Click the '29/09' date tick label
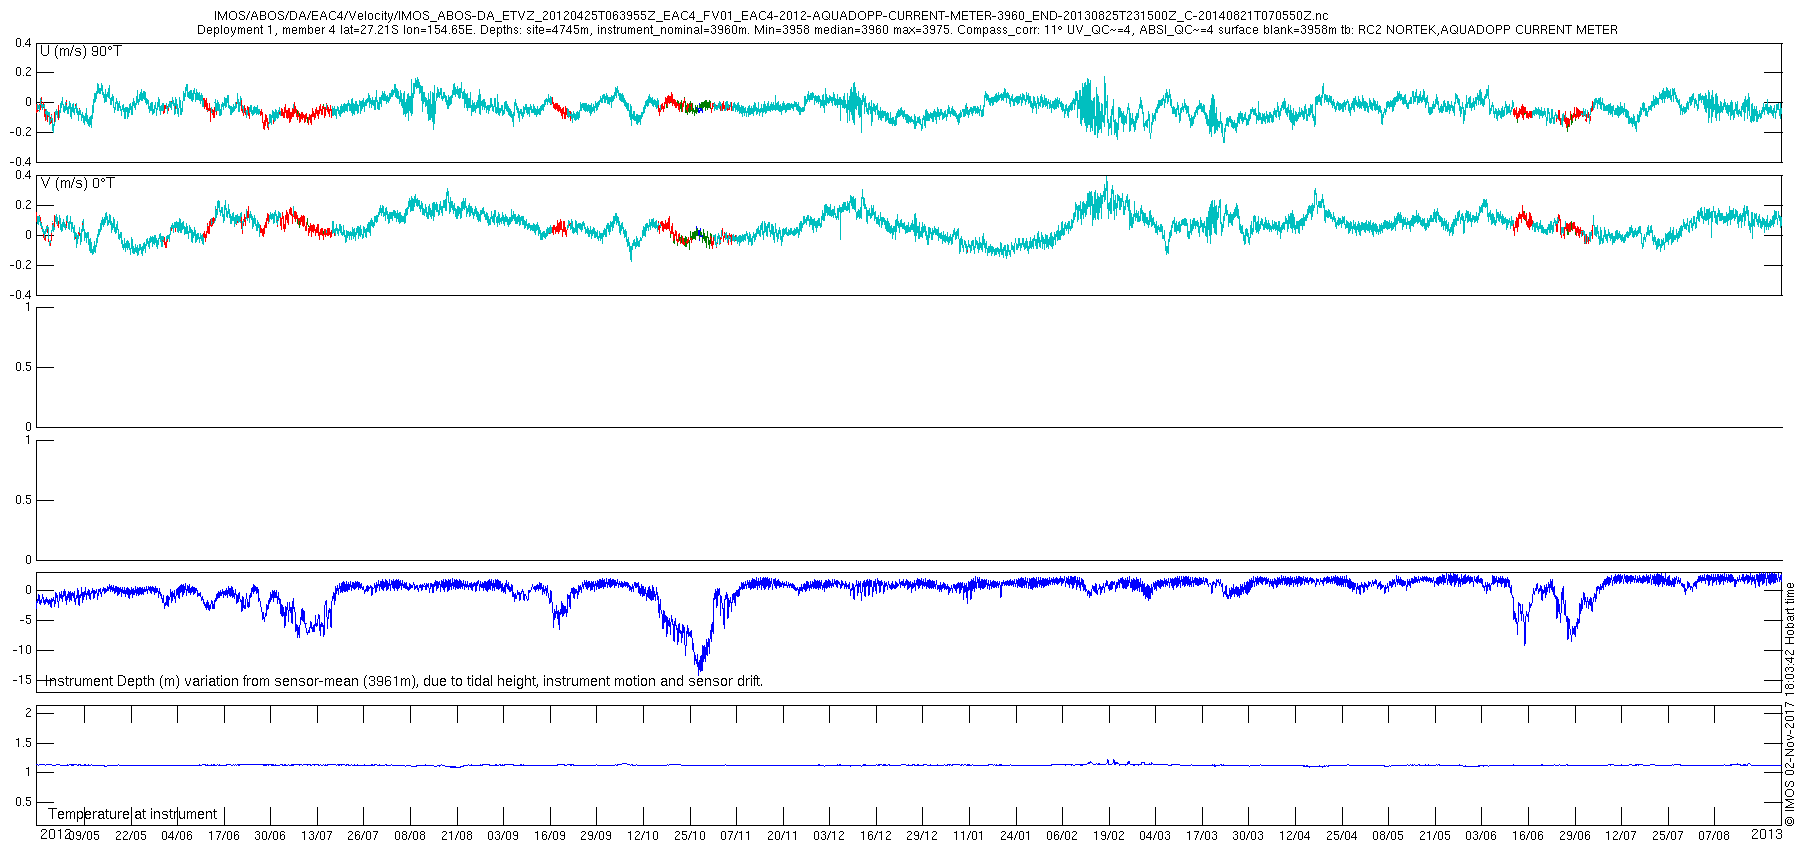The width and height of the screenshot is (1800, 850). [x=596, y=836]
